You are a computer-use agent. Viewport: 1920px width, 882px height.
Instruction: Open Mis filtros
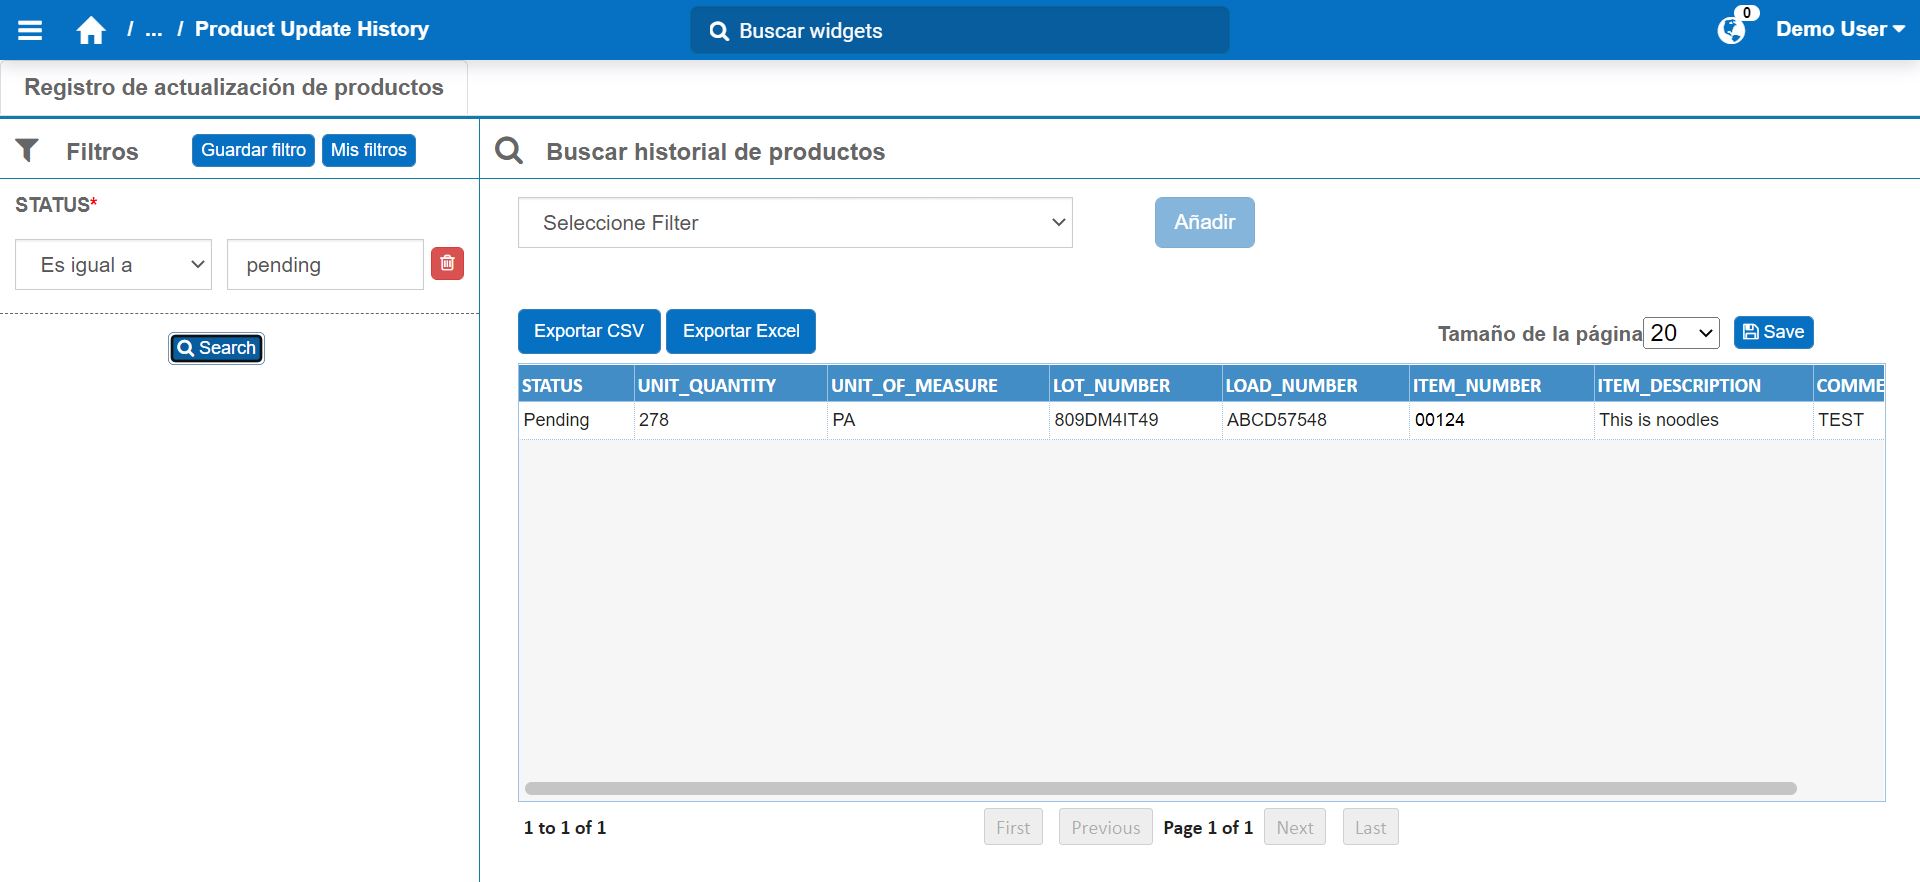point(368,150)
